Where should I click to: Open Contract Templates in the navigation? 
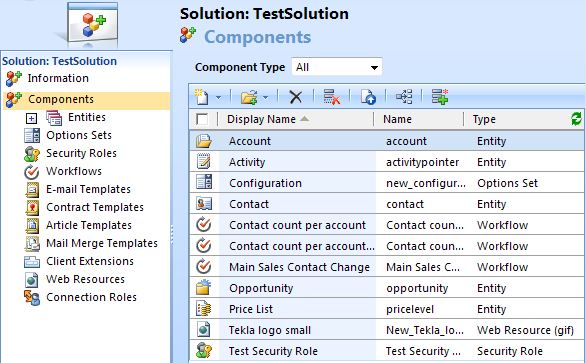[x=95, y=207]
